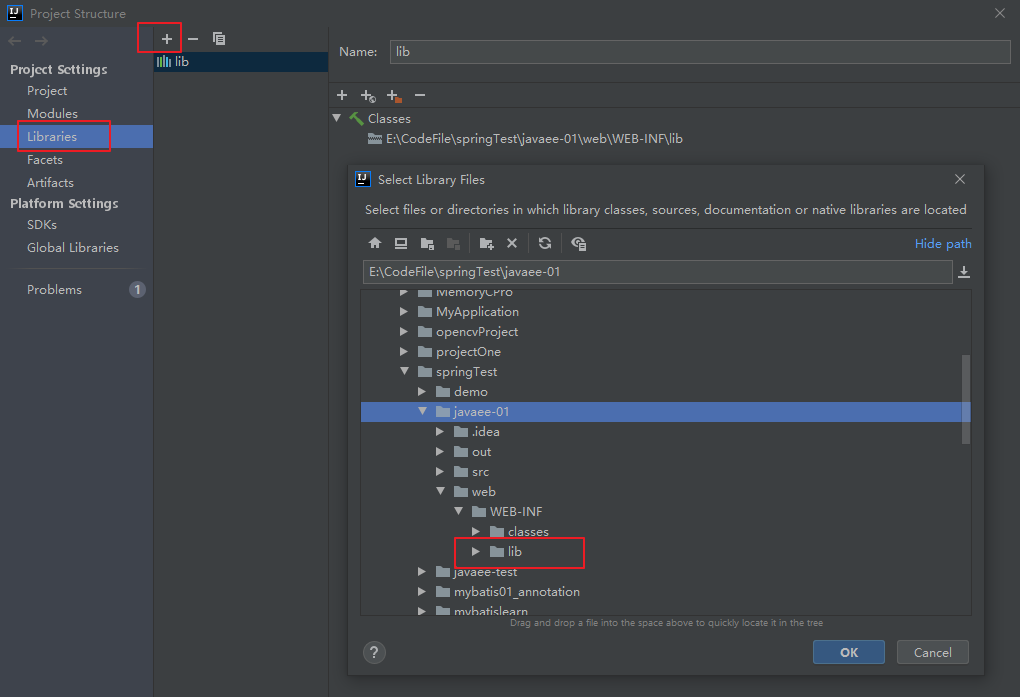Expand the demo folder
This screenshot has height=697, width=1020.
[422, 392]
